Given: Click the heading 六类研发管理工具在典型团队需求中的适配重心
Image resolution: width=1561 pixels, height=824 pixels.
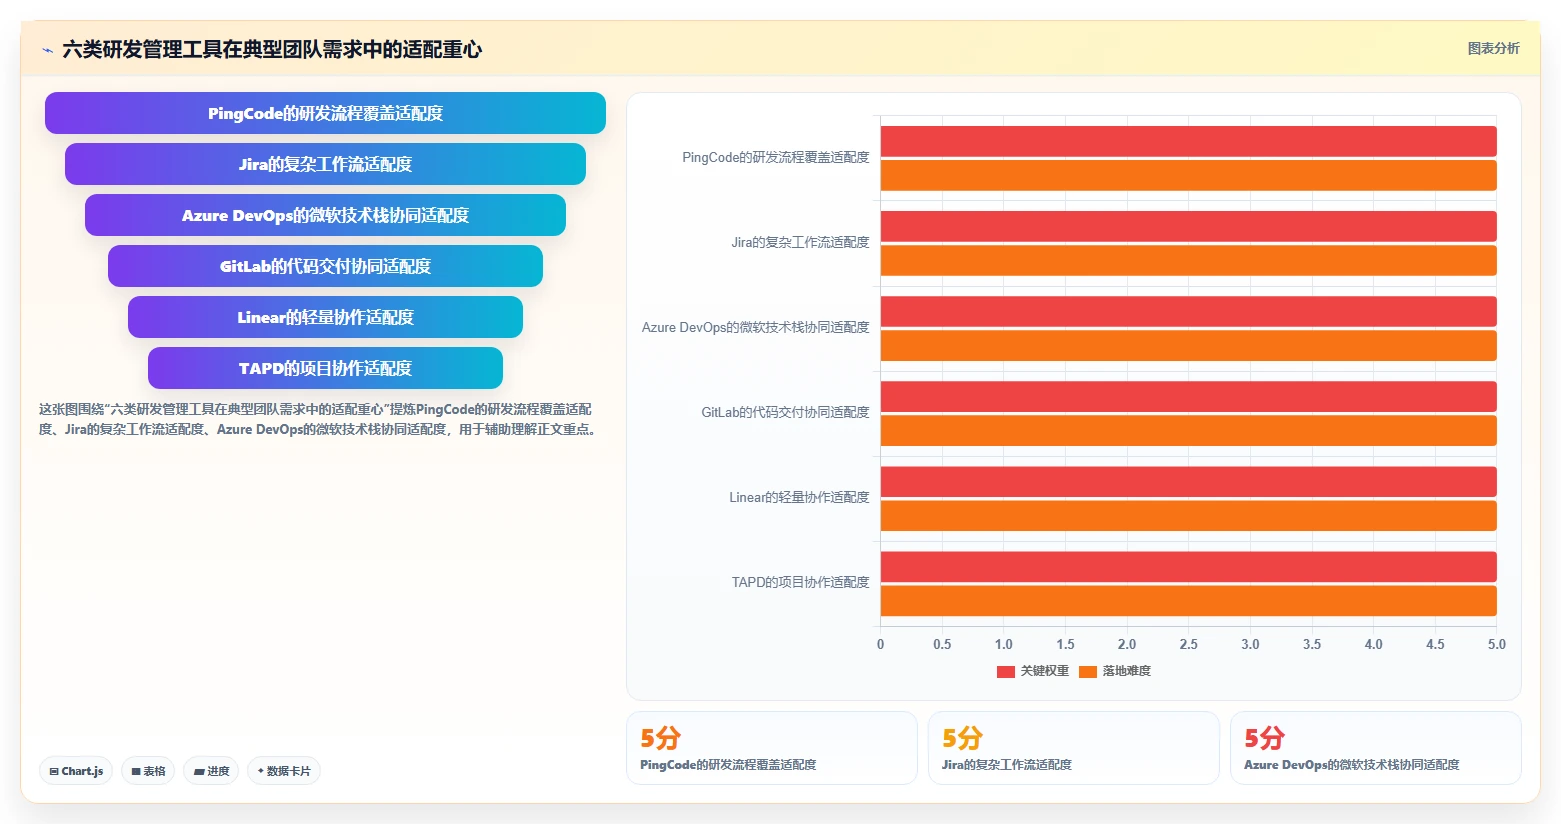Looking at the screenshot, I should [272, 49].
